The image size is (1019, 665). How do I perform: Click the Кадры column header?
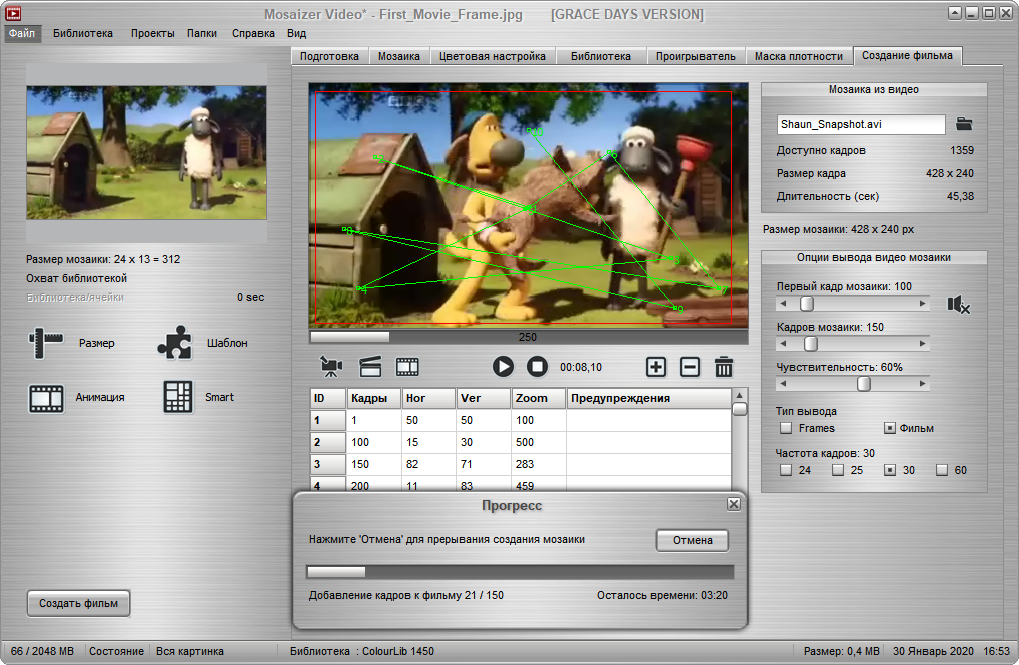click(x=373, y=398)
